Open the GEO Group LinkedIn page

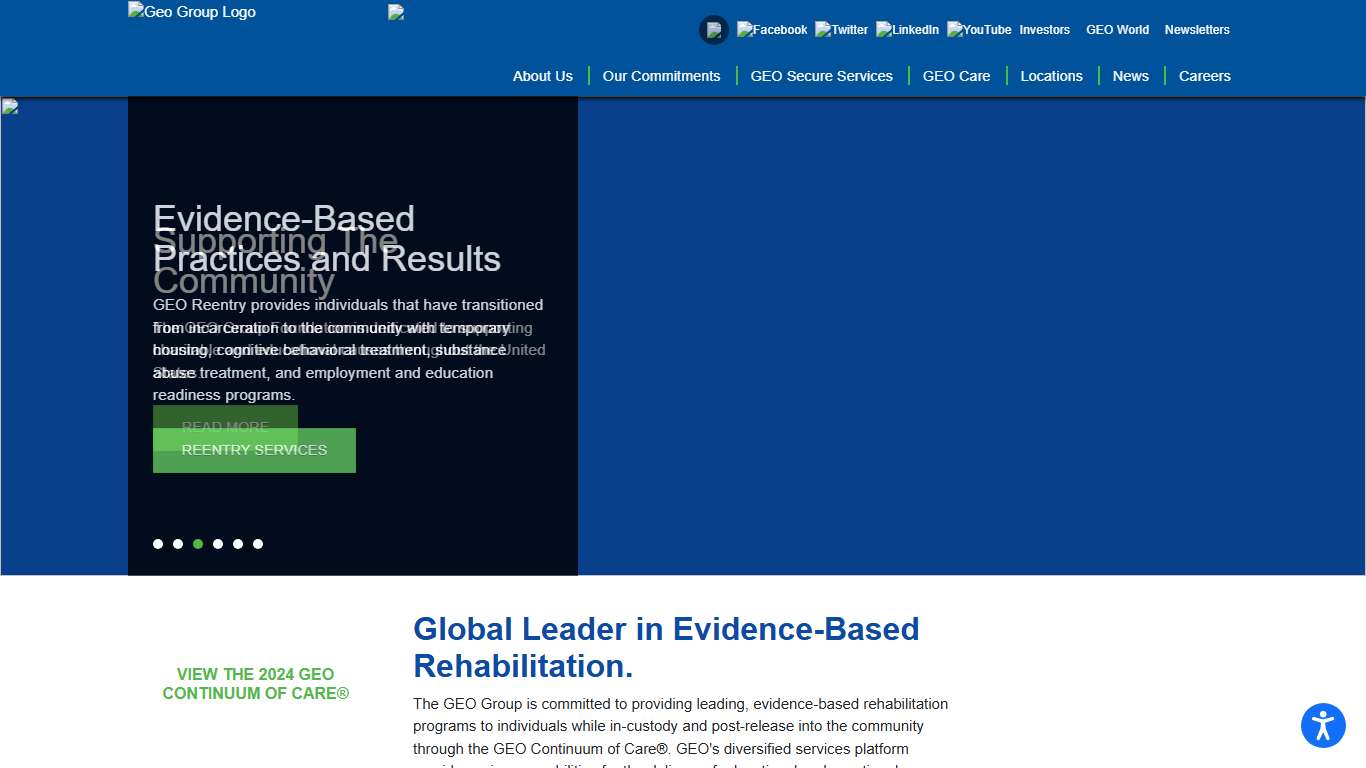coord(907,29)
